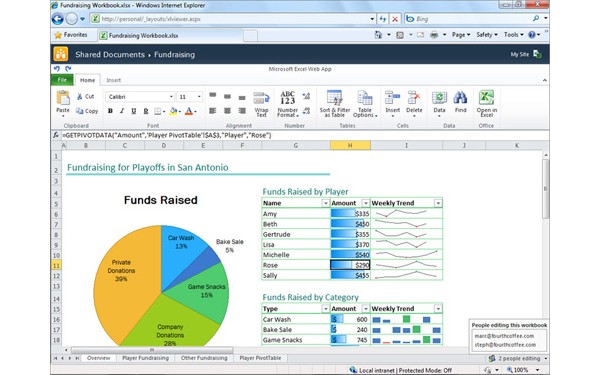This screenshot has height=375, width=600.
Task: Click the Paste icon in Clipboard group
Action: tap(63, 98)
